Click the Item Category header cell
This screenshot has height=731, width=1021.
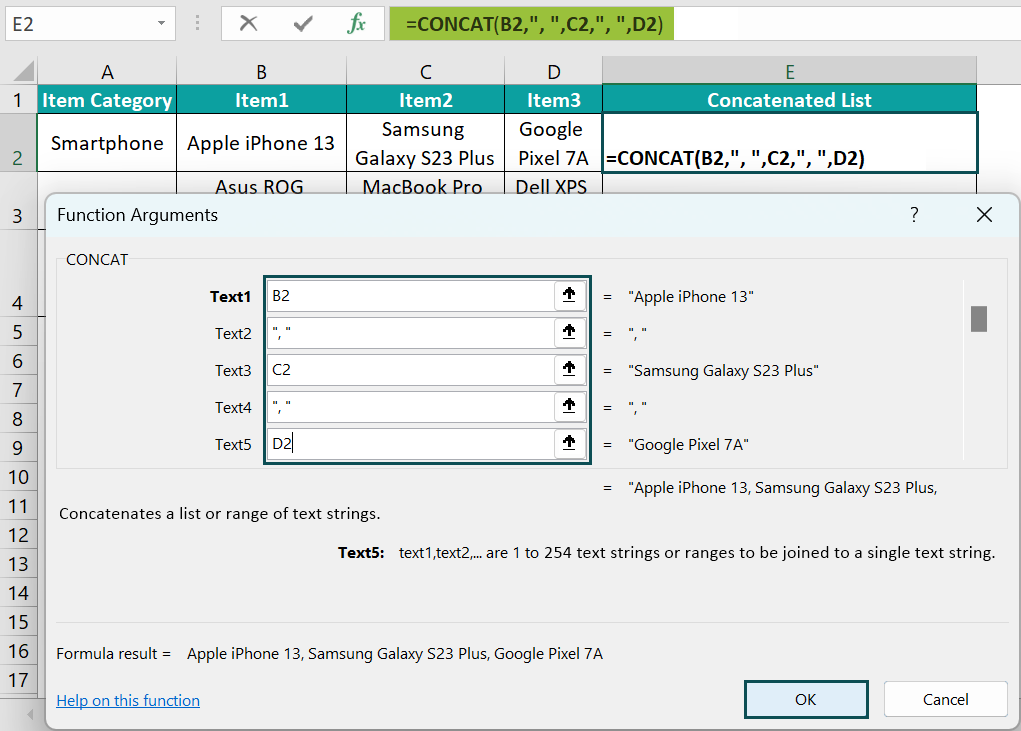click(107, 100)
